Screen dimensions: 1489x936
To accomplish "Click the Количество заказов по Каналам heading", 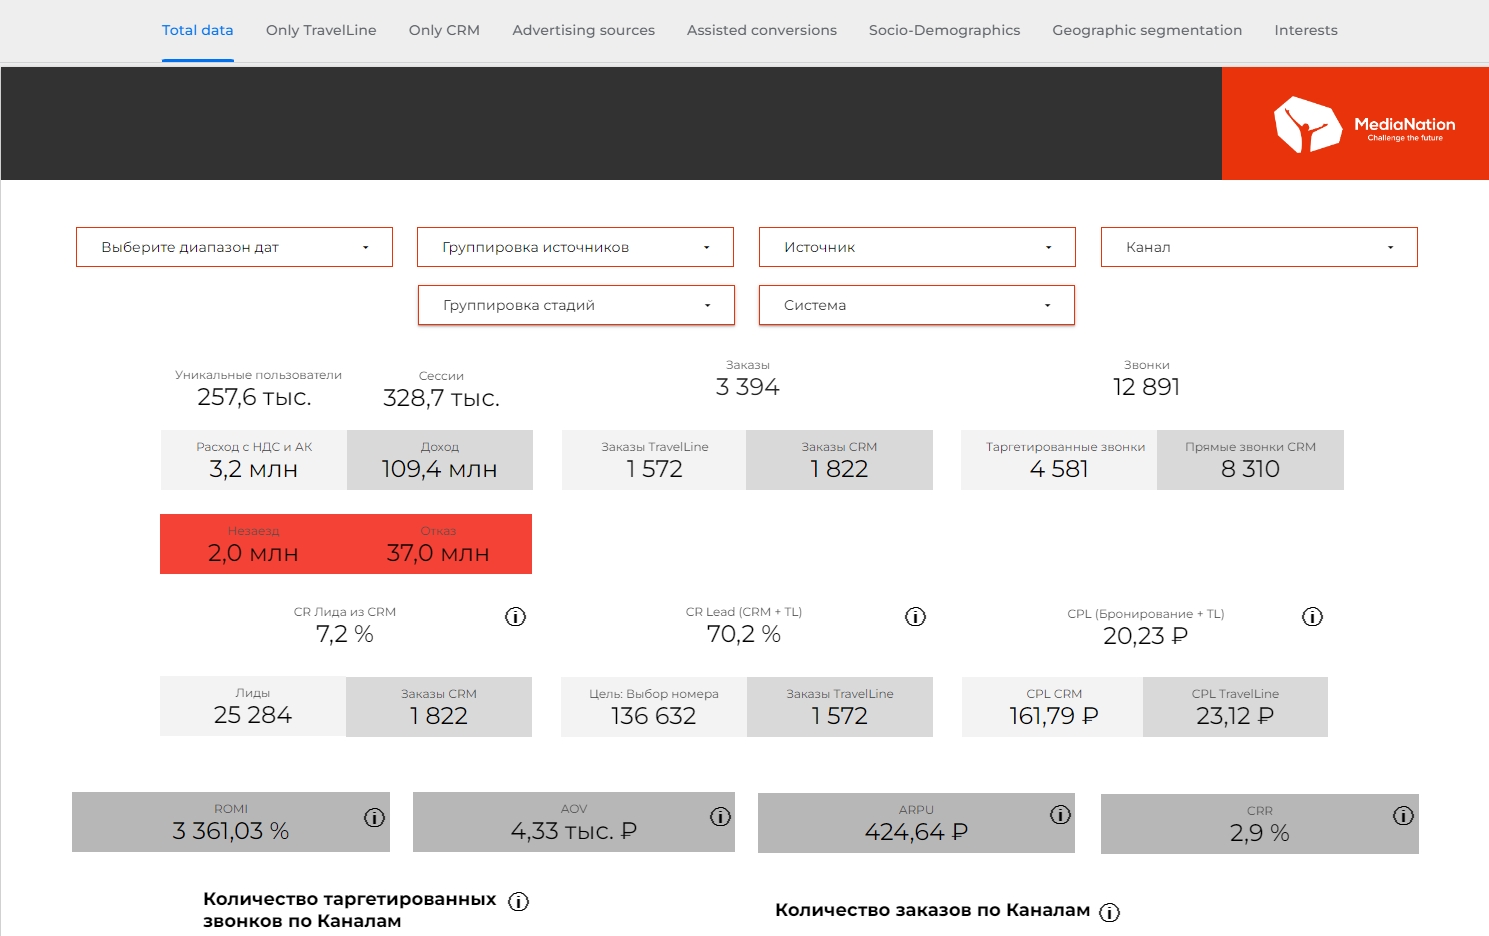I will pyautogui.click(x=932, y=910).
